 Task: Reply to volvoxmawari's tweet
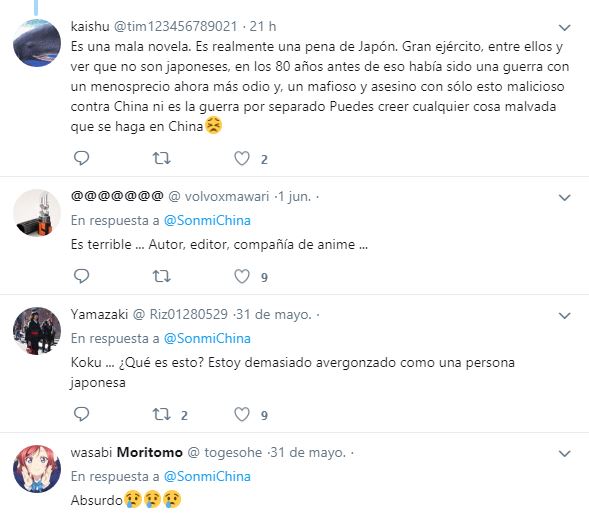81,276
